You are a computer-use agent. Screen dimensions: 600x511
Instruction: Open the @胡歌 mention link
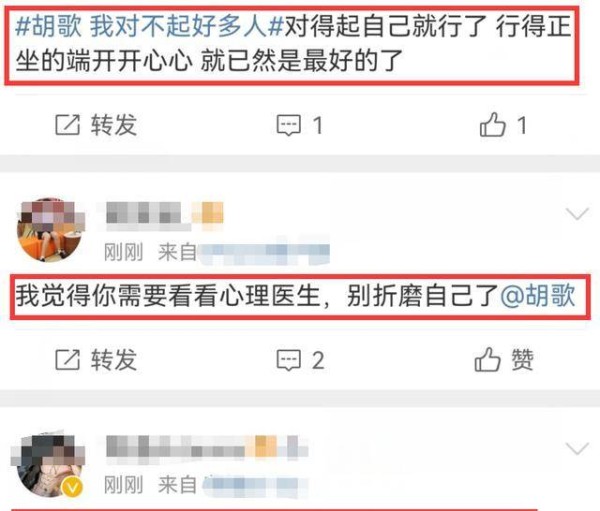click(538, 295)
